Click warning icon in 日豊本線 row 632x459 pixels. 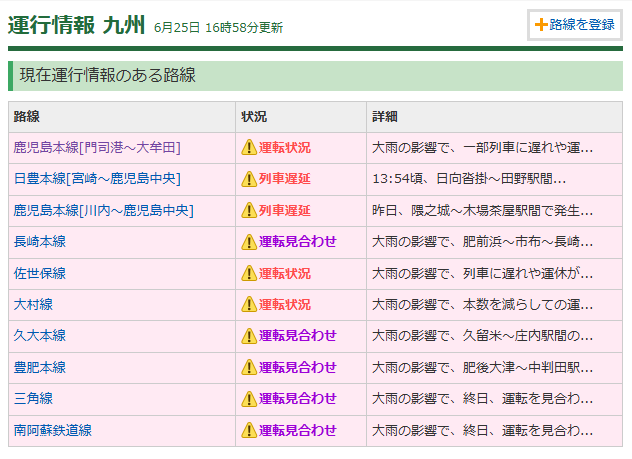pos(249,179)
